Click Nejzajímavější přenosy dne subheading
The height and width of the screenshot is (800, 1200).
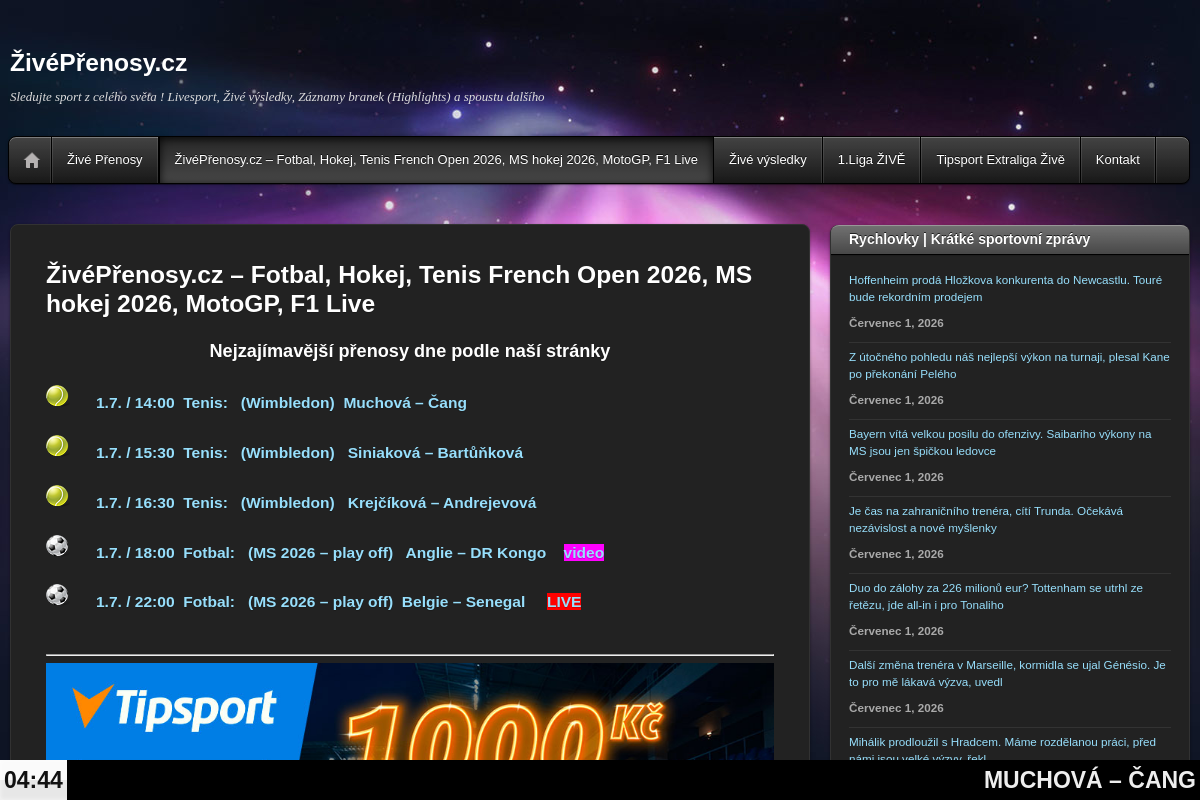pos(410,351)
